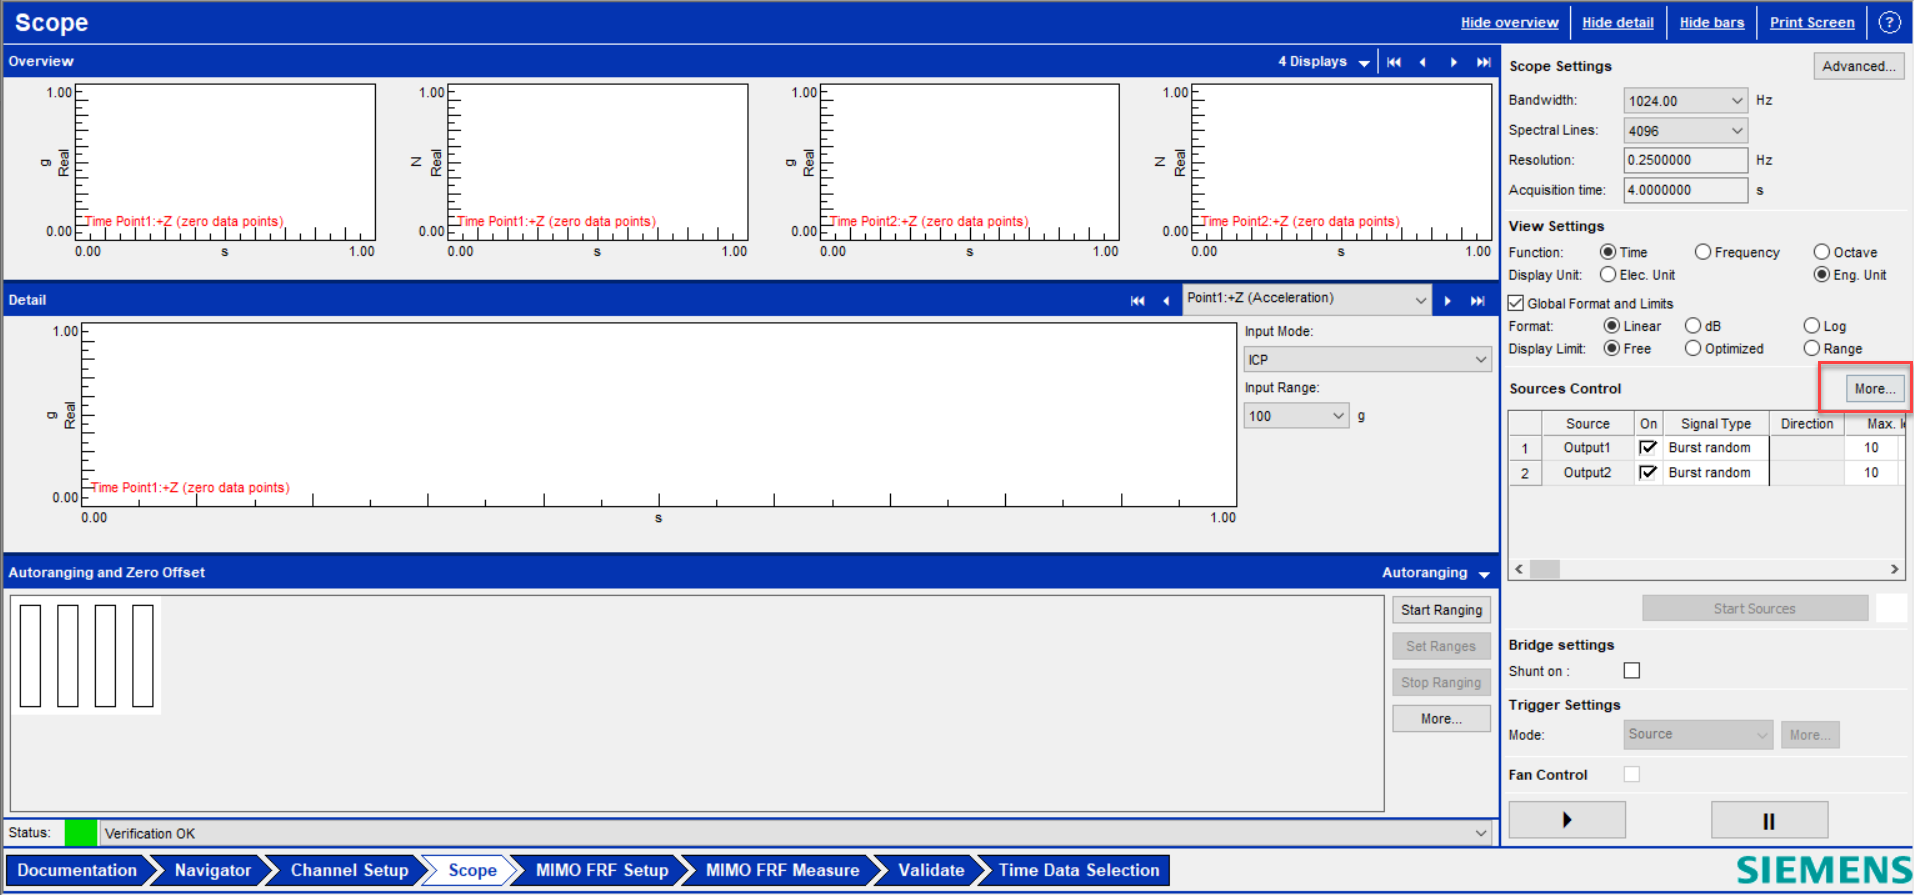
Task: Click Hide bars link
Action: tap(1711, 22)
